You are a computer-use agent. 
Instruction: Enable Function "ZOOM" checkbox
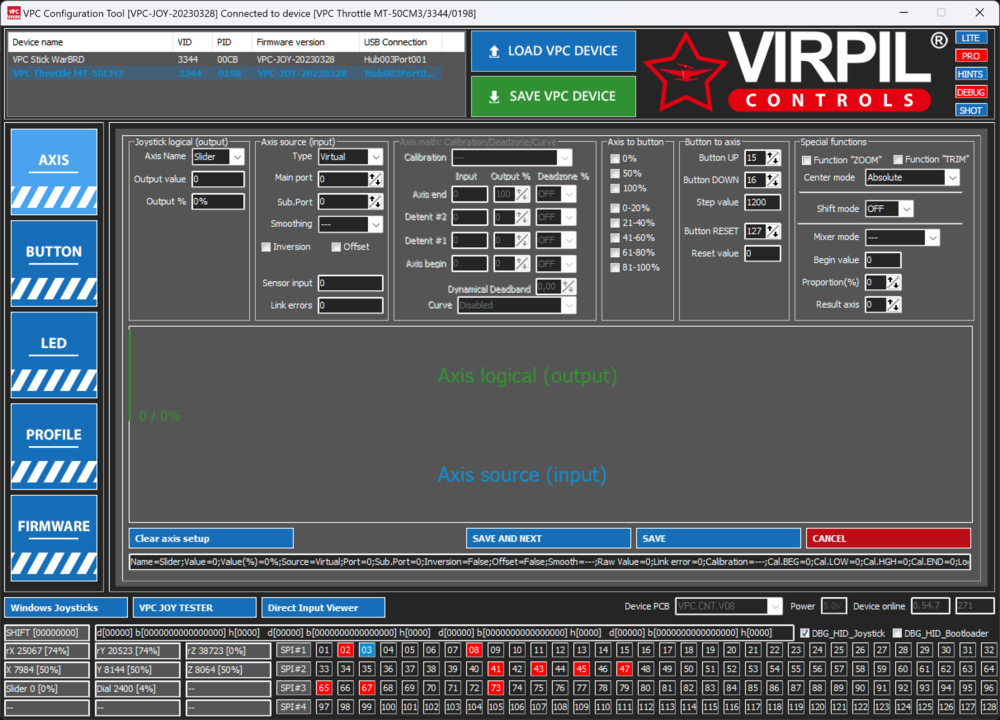tap(807, 160)
